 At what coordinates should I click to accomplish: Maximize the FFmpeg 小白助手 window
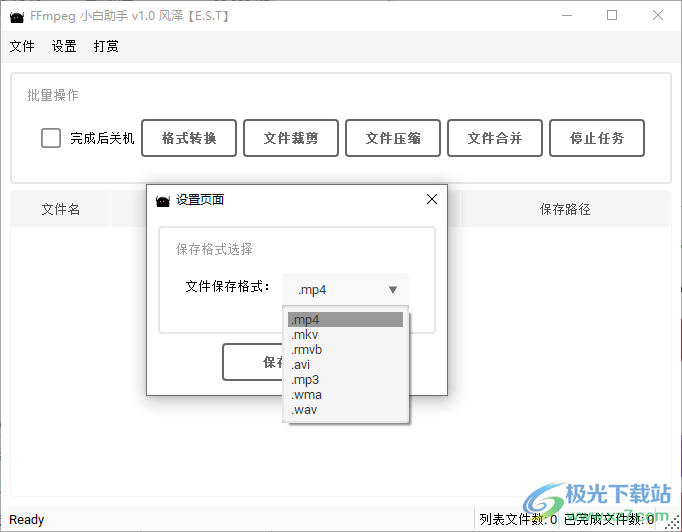[x=612, y=16]
